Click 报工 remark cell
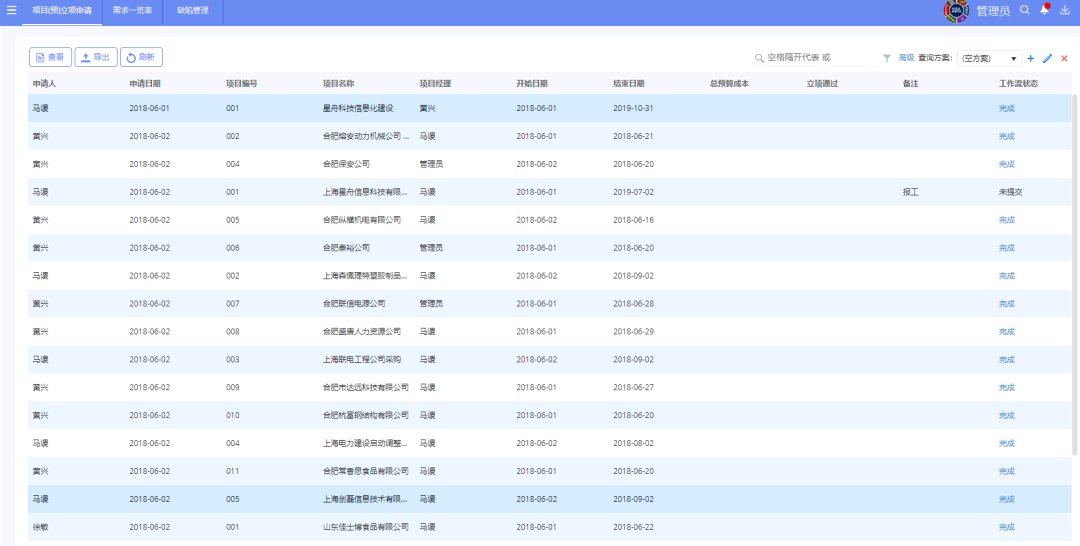1080x546 pixels. coord(911,192)
